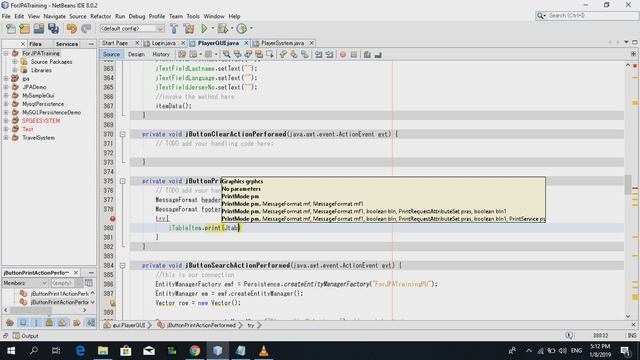The width and height of the screenshot is (640, 360).
Task: Click the Toggle Rectangular Selection editor icon
Action: (x=270, y=54)
